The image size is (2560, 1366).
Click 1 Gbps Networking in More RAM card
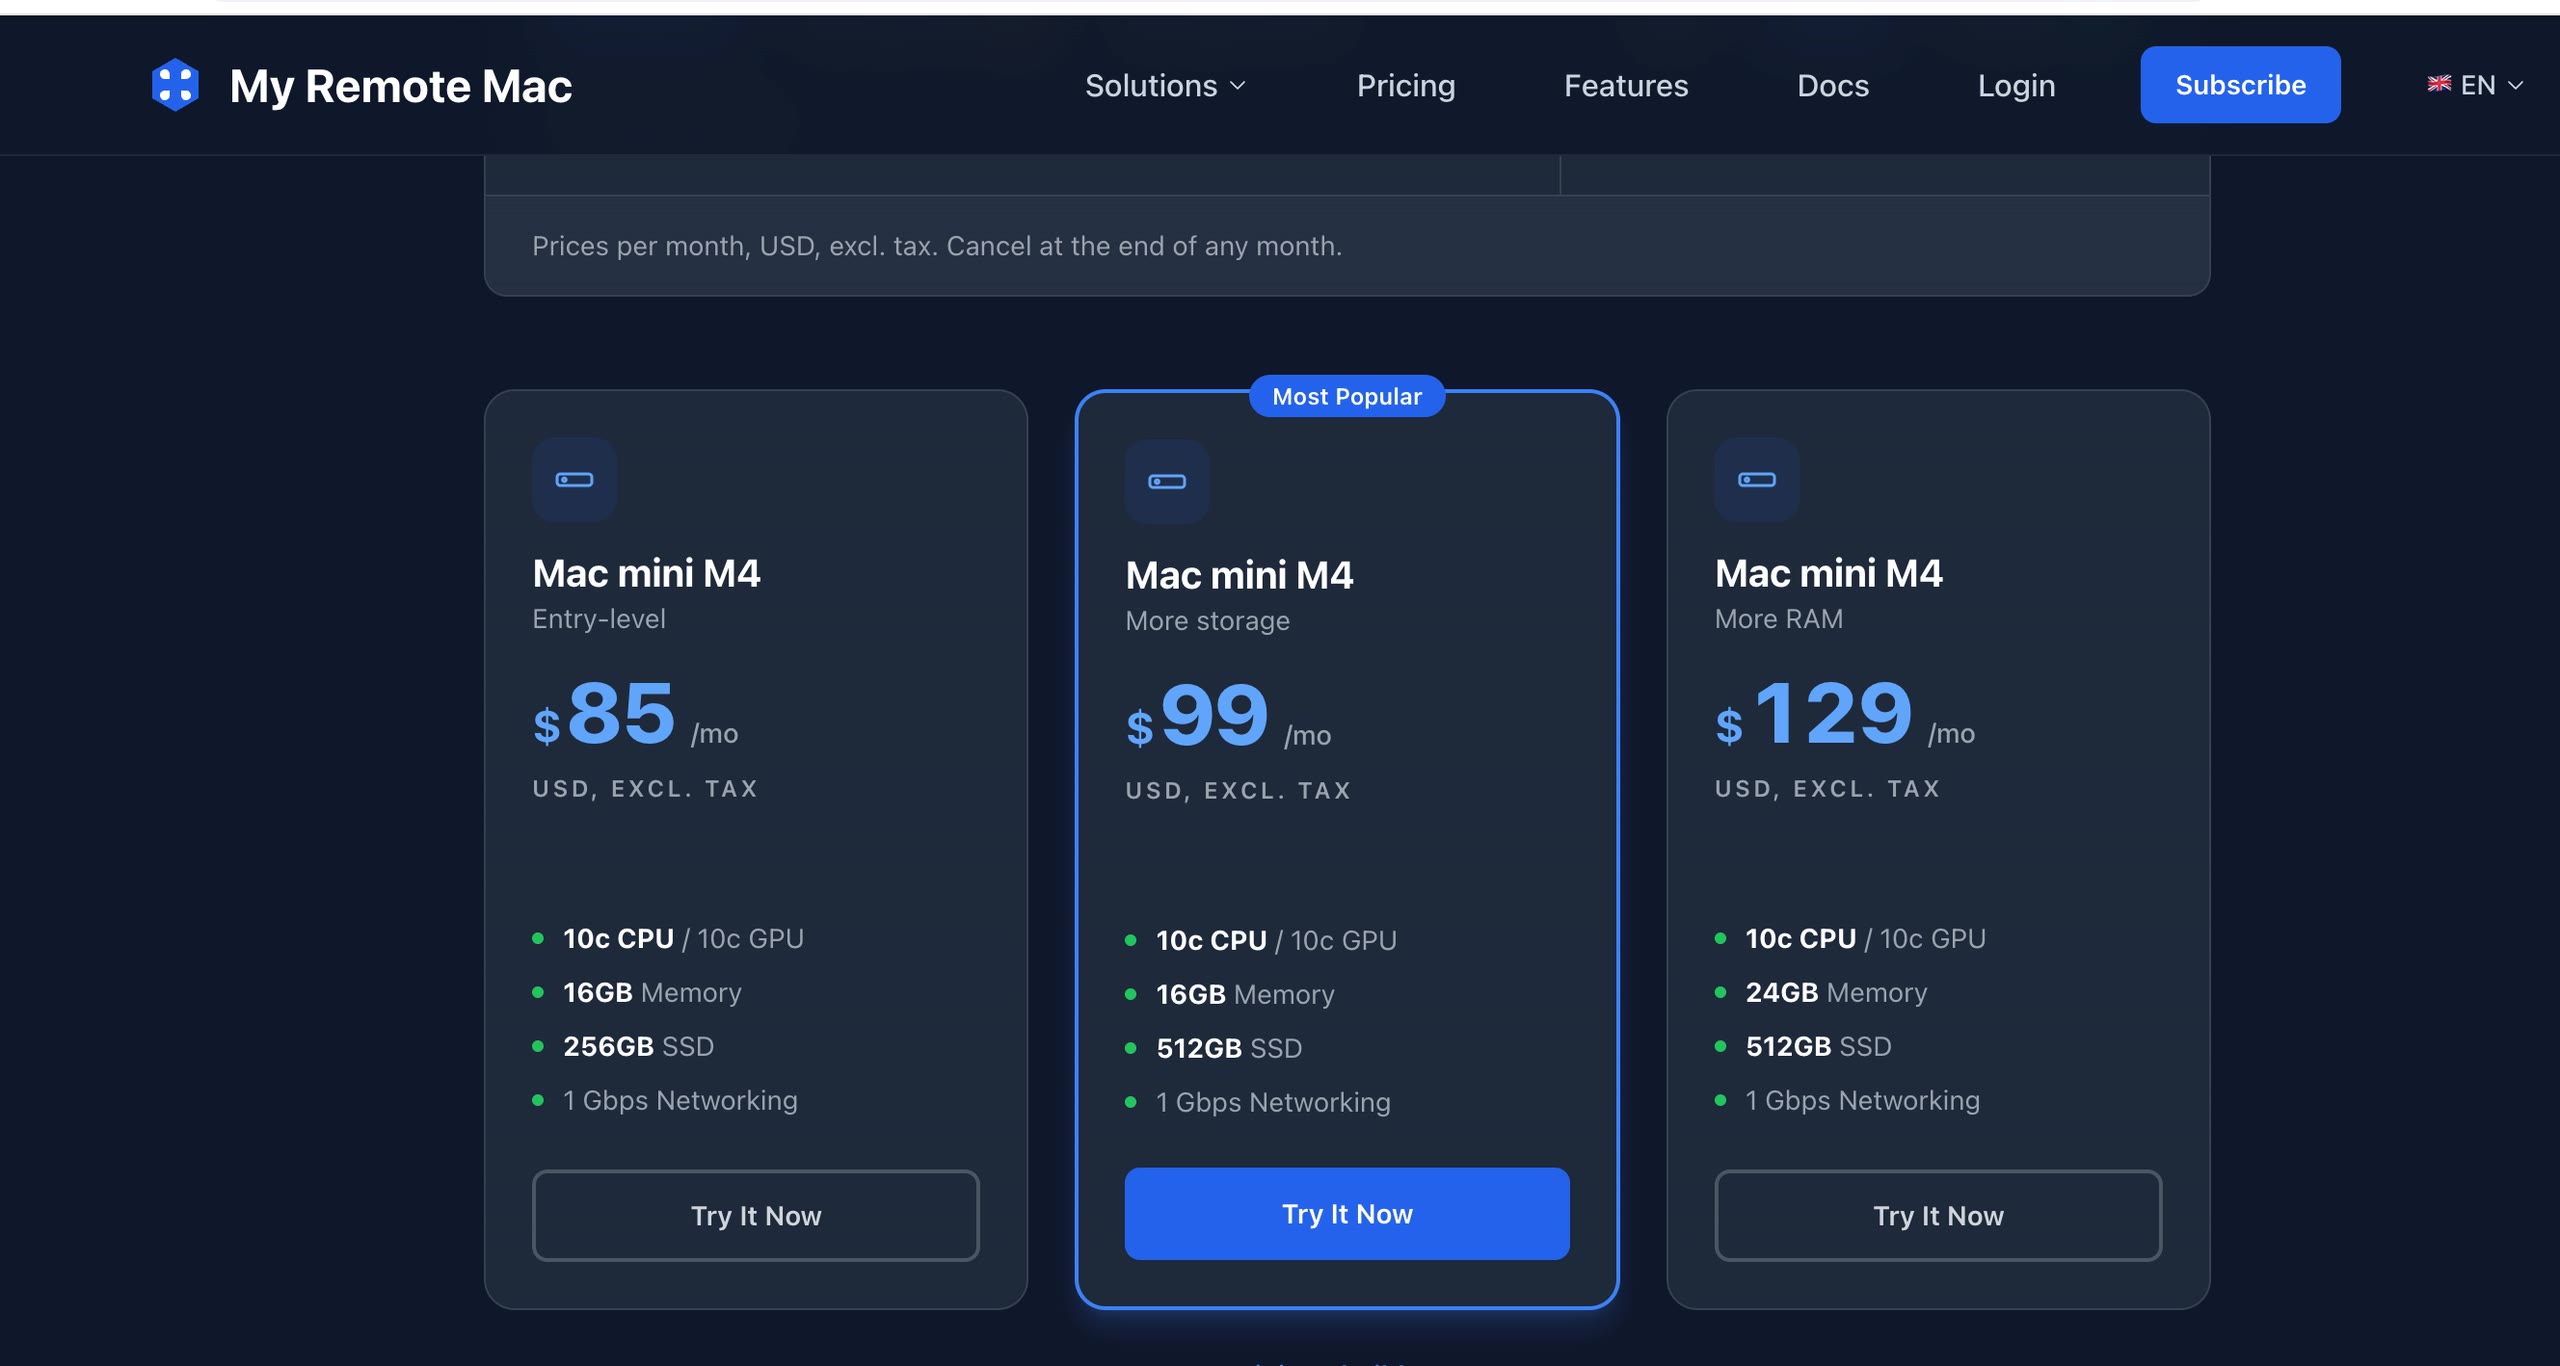[x=1862, y=1100]
